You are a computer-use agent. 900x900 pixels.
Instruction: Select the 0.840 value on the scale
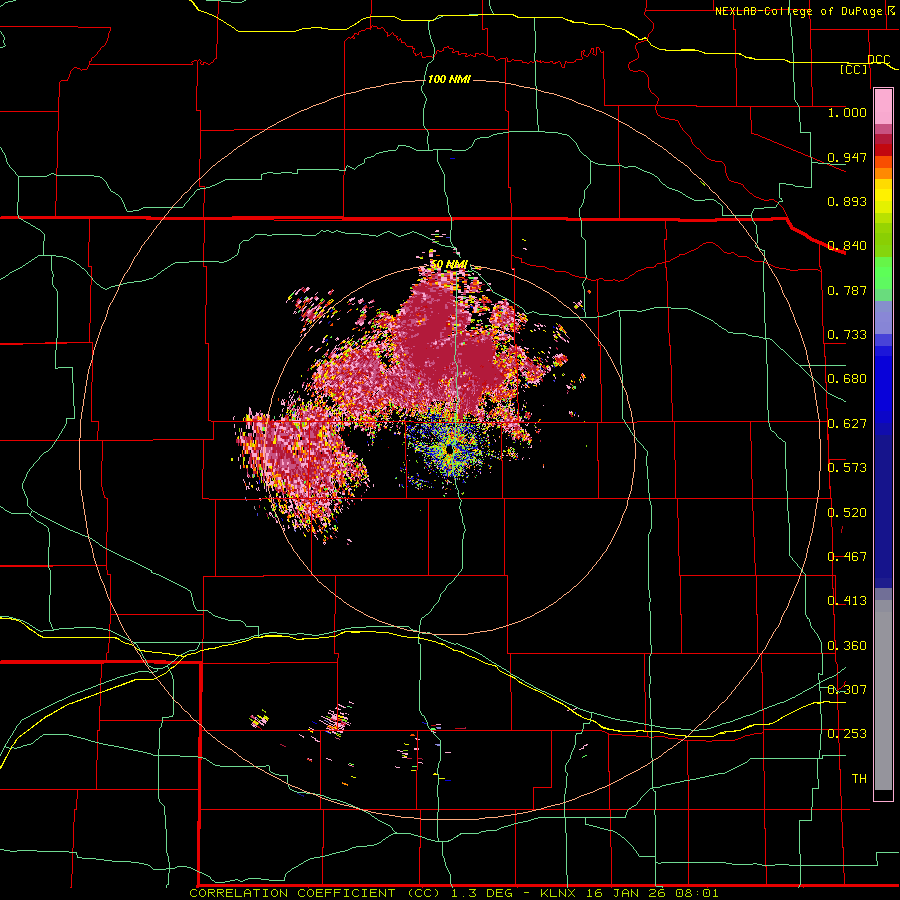pyautogui.click(x=847, y=246)
